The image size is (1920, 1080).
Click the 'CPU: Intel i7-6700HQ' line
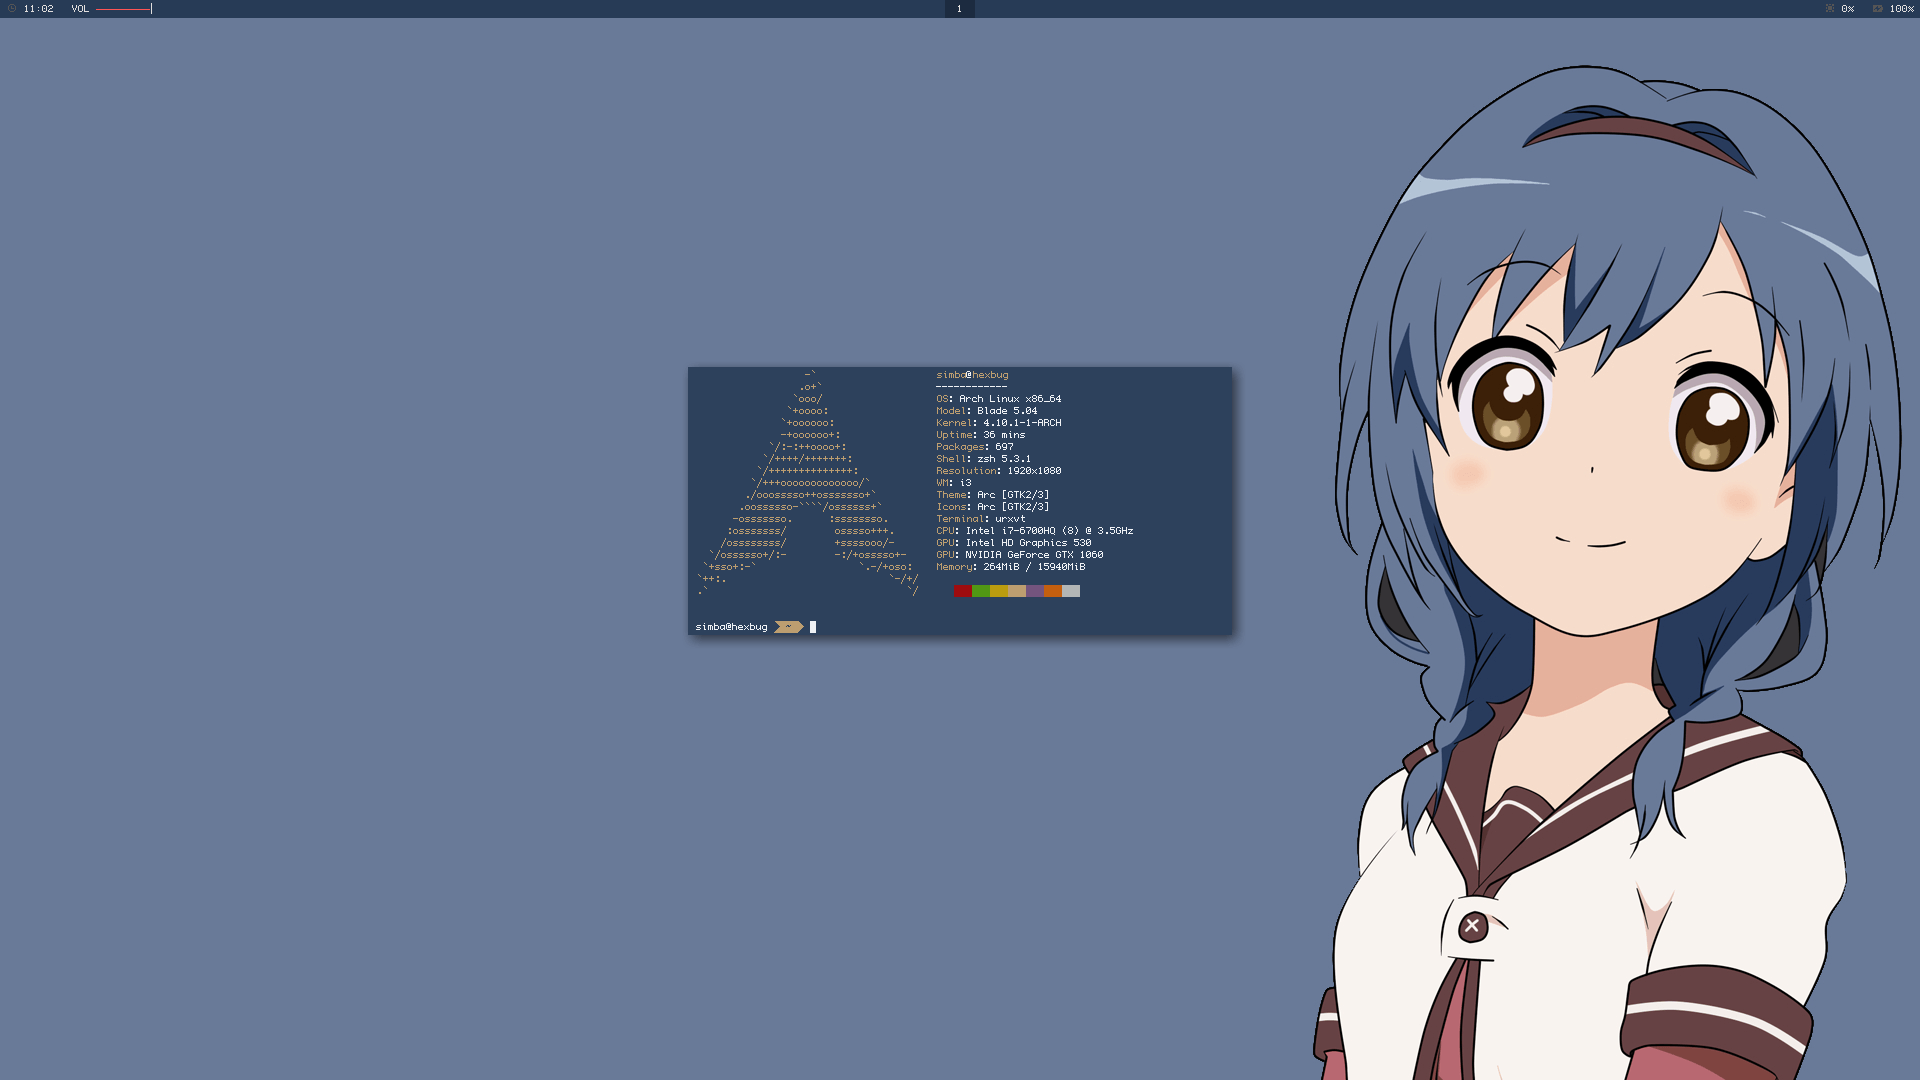point(1035,531)
